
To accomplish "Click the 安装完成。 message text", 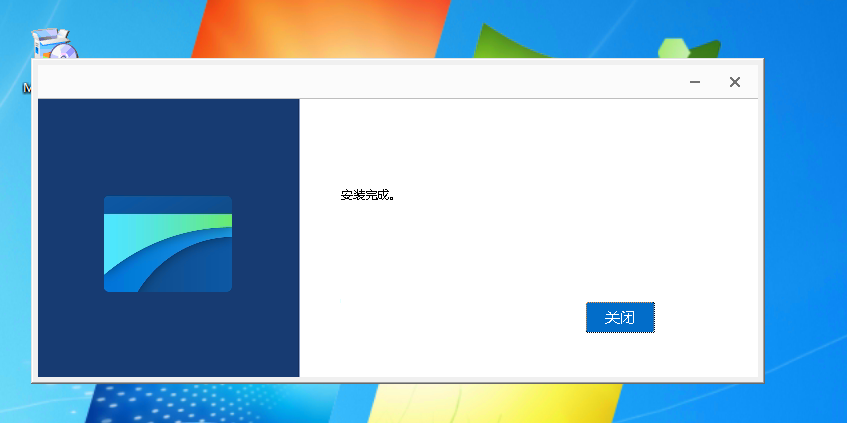I will point(367,195).
